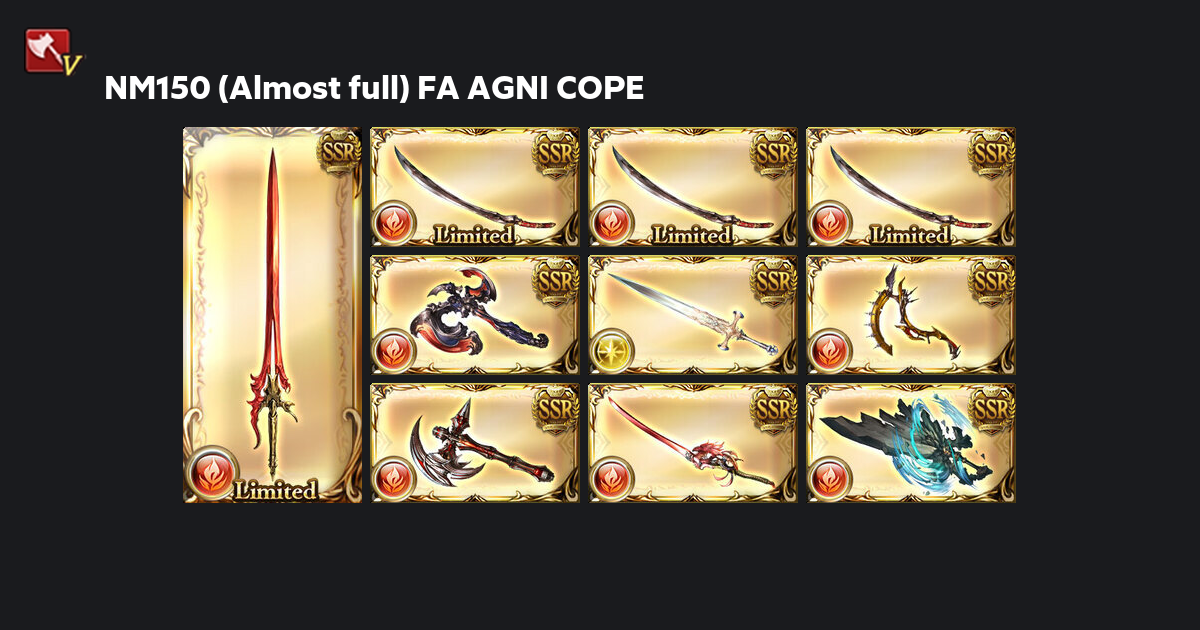1200x630 pixels.
Task: Click fire element icon on blue greatsword
Action: pos(830,479)
